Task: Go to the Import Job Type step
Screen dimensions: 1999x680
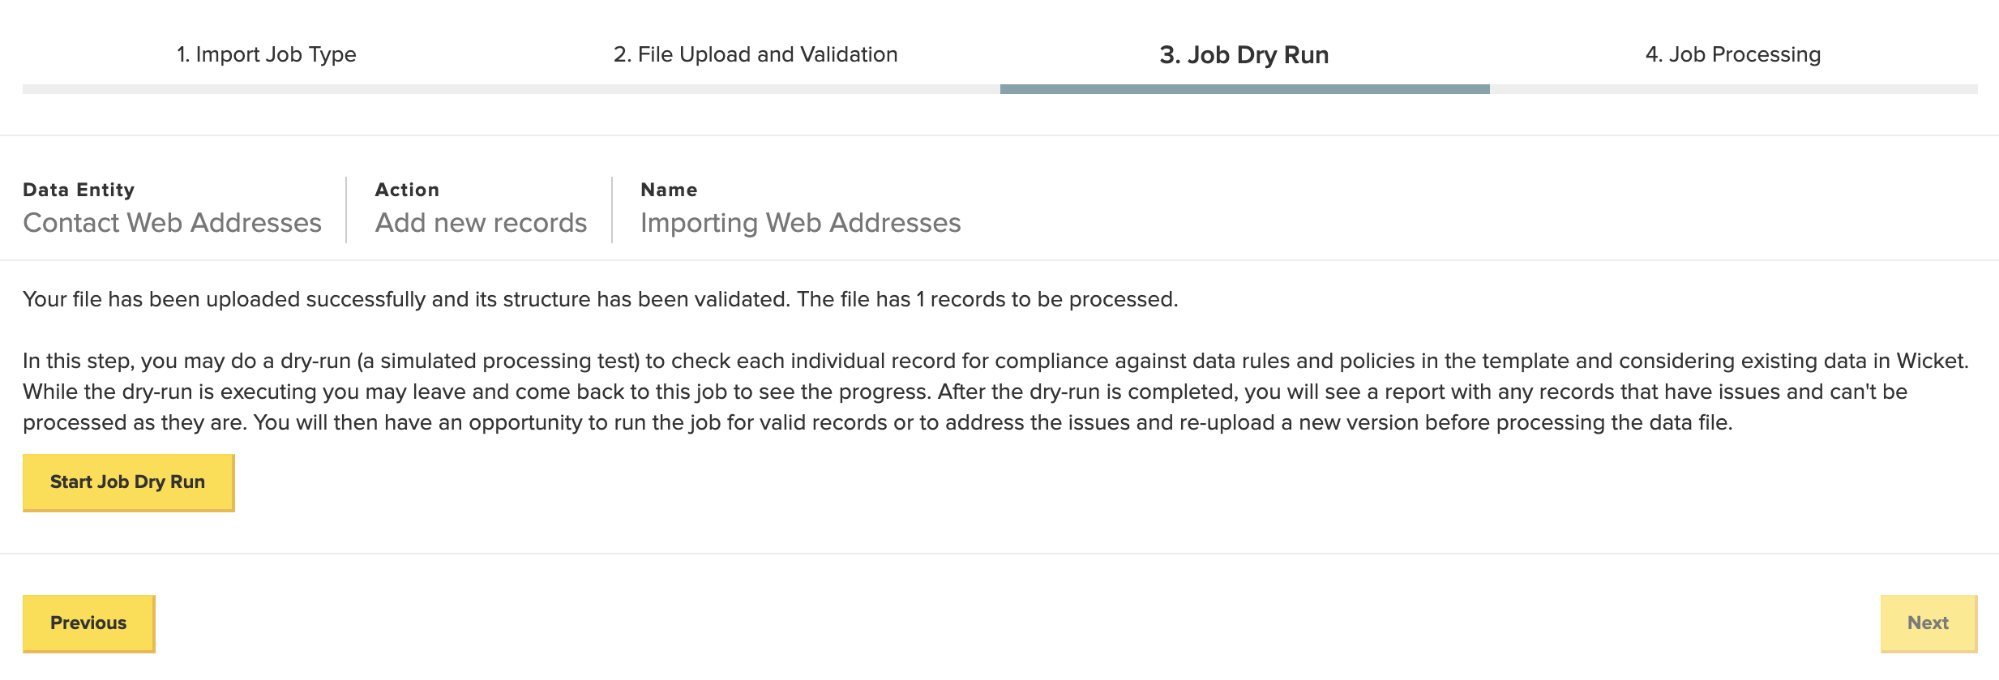Action: pyautogui.click(x=266, y=54)
